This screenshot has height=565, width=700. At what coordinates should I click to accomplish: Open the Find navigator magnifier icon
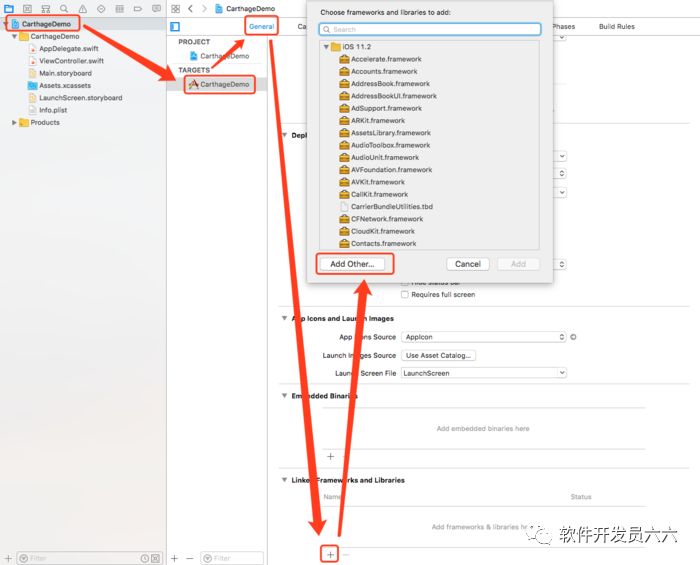tap(64, 8)
